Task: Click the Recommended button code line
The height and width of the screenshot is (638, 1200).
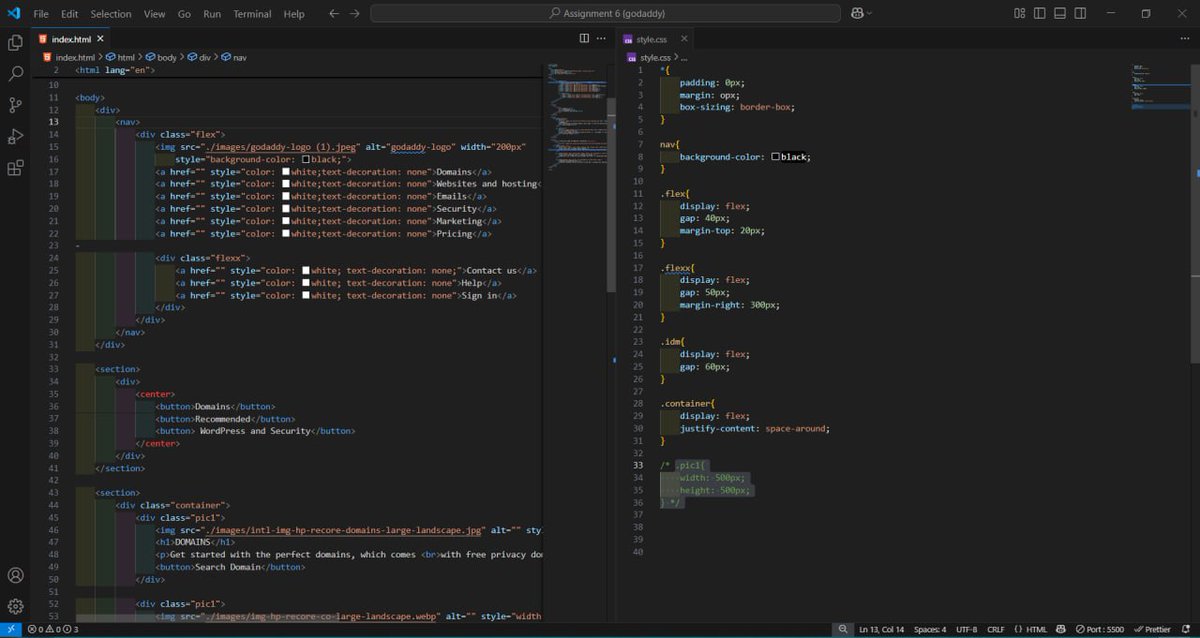Action: [225, 419]
